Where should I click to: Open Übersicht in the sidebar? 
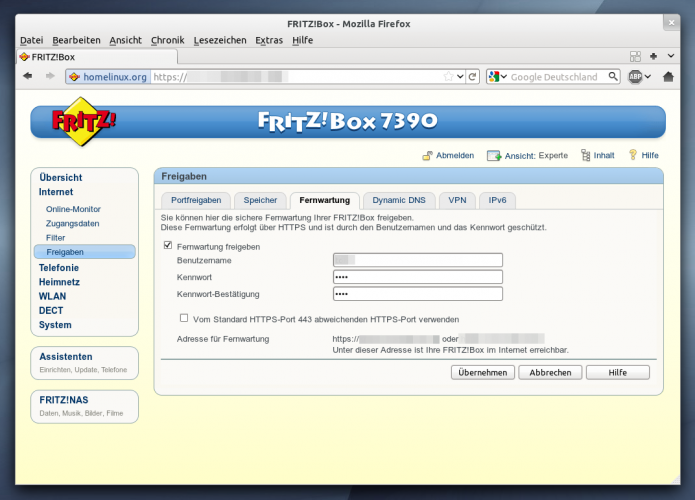(x=61, y=178)
